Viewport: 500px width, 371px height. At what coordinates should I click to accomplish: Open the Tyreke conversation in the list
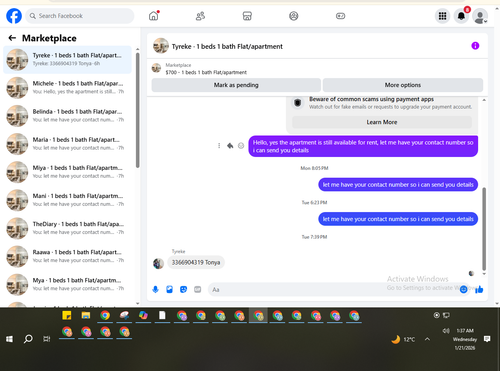click(x=67, y=60)
